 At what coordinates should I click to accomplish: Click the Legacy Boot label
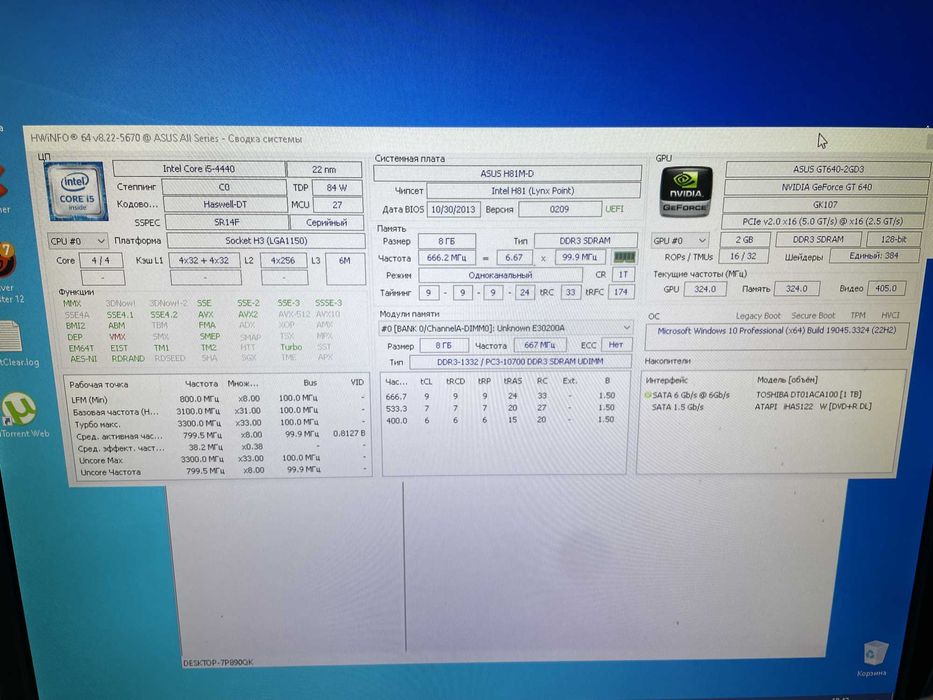click(757, 316)
